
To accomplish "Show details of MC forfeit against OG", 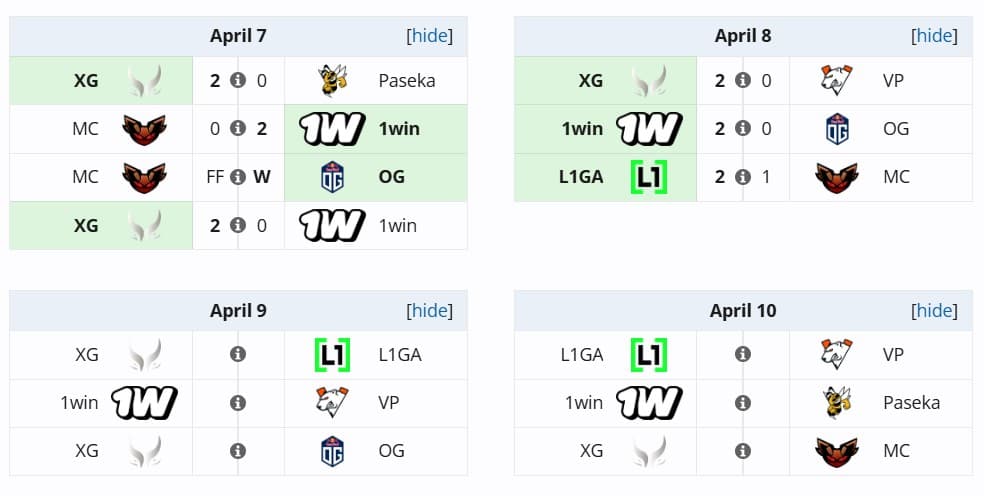I will pos(238,177).
